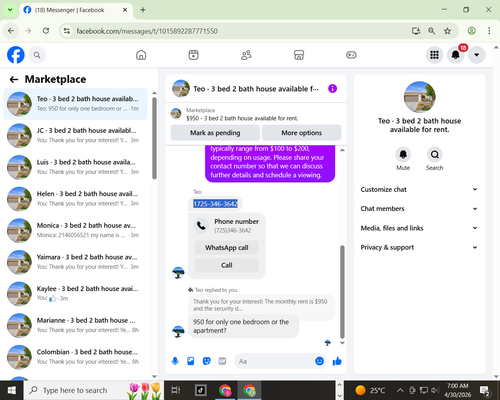Open the Reels video icon
The height and width of the screenshot is (400, 500).
click(193, 55)
